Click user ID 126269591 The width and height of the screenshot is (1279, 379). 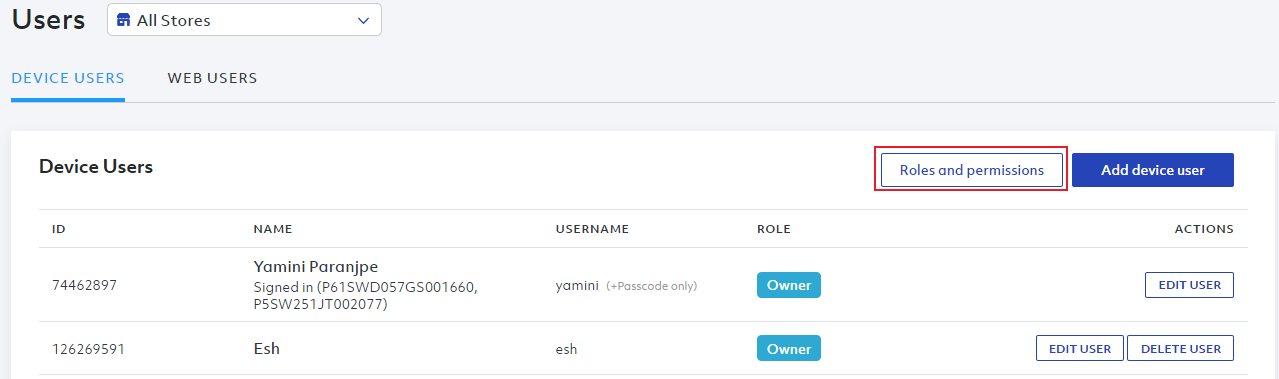(88, 349)
